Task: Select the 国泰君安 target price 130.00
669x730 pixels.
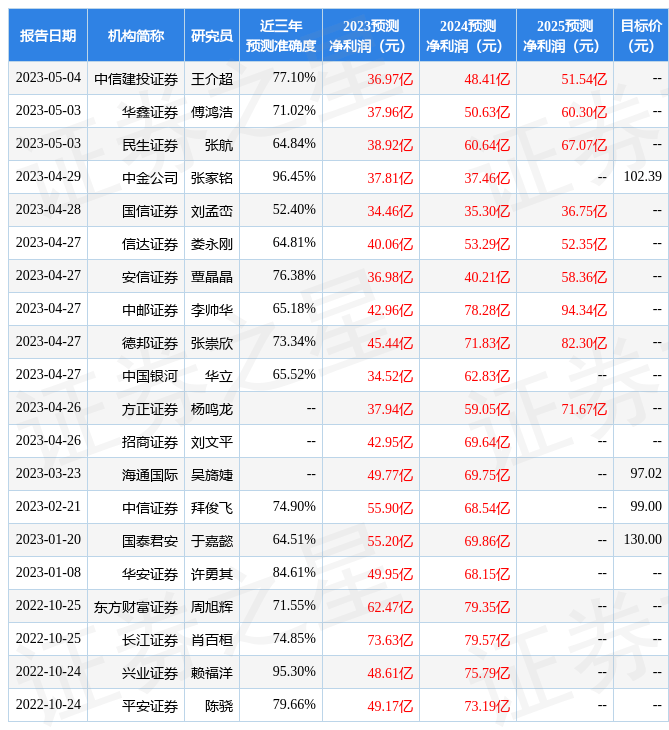Action: (x=642, y=540)
